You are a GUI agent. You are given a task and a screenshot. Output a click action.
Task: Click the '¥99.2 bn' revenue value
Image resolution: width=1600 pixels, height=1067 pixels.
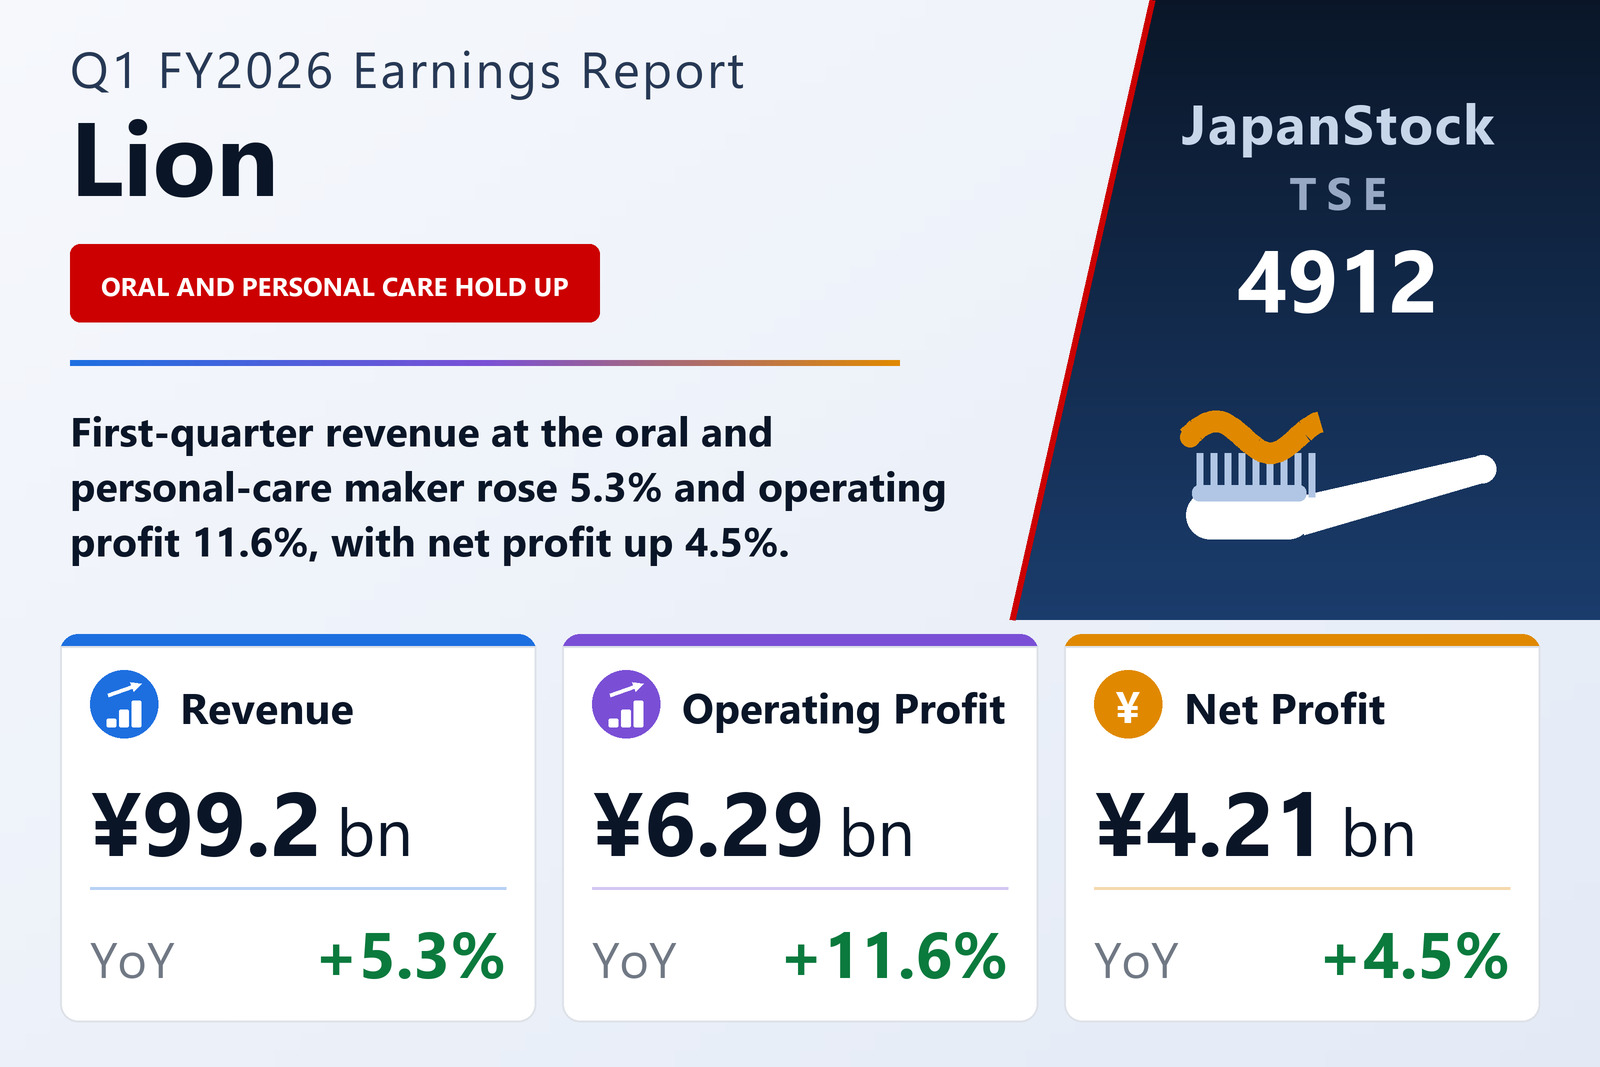(251, 826)
